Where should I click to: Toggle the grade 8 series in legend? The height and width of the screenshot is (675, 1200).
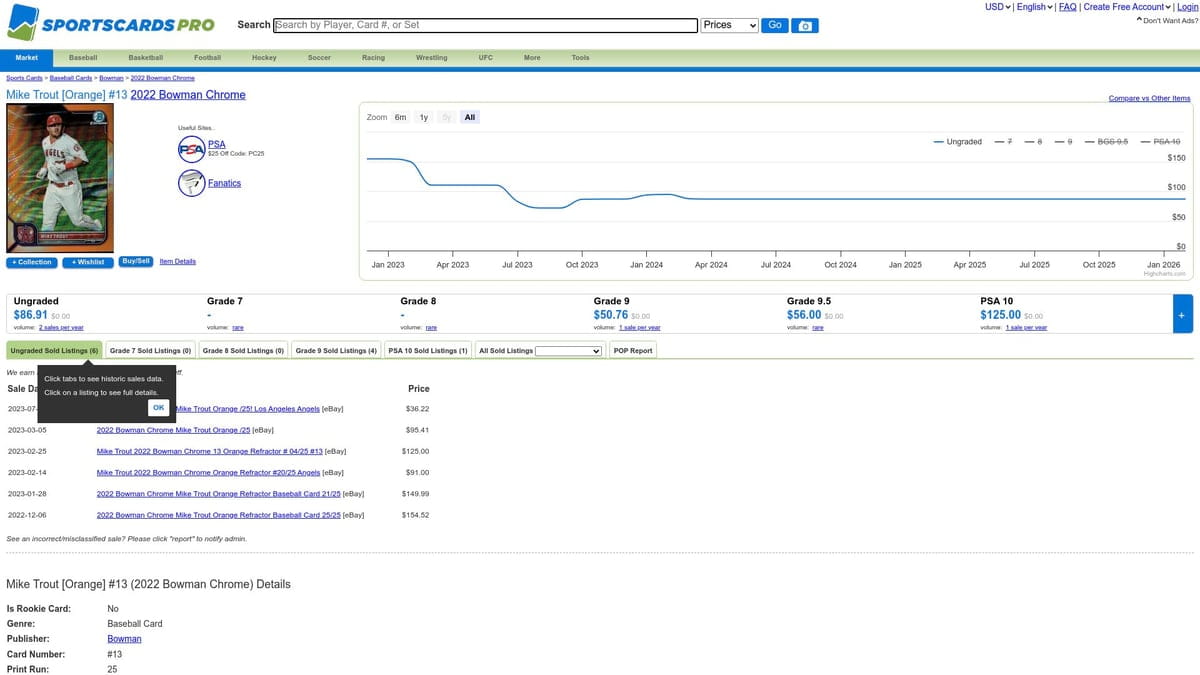(x=1033, y=142)
